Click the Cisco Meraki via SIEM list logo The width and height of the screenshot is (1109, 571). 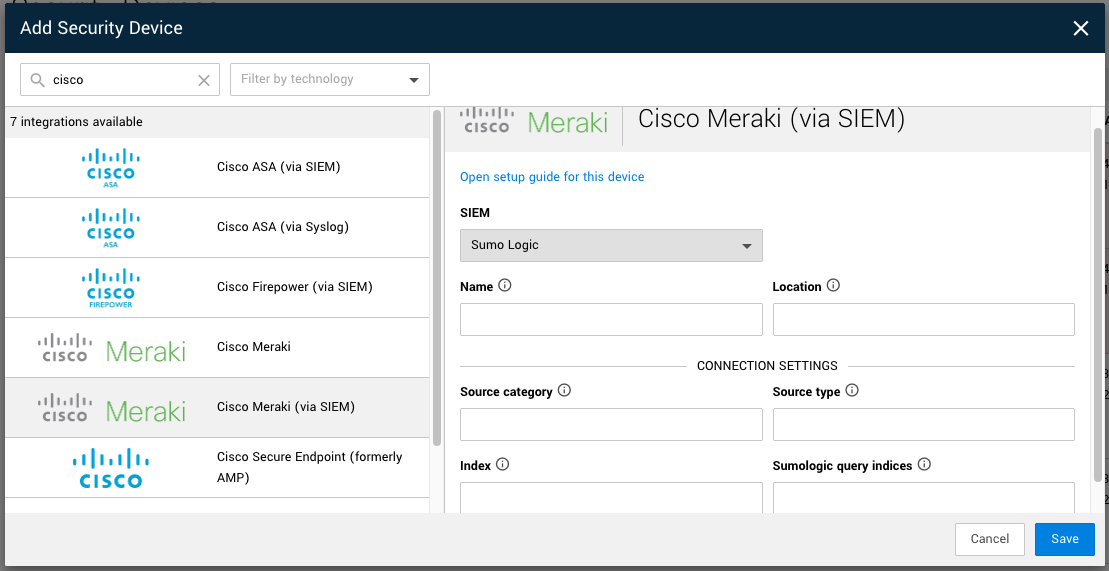(112, 408)
